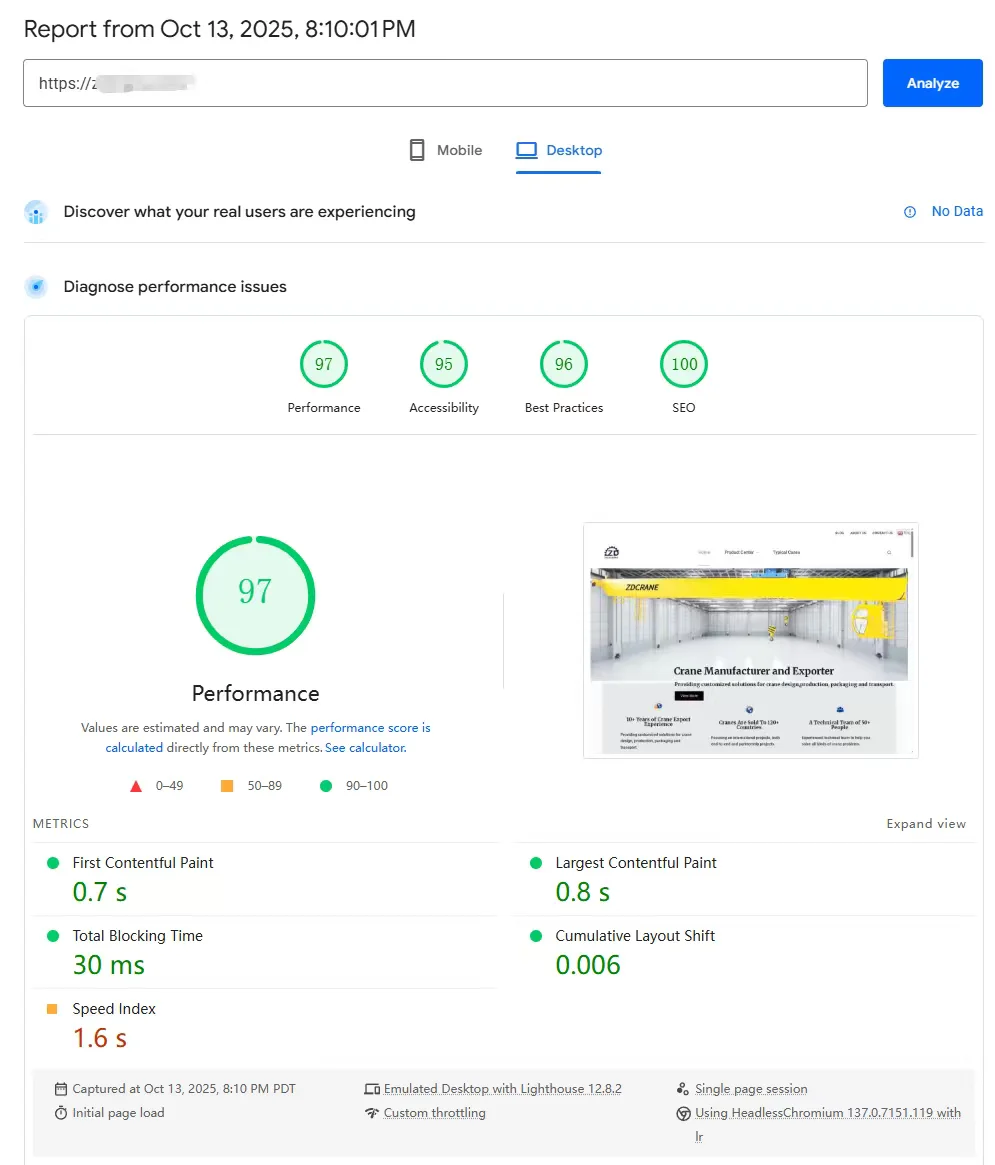Select the 95 Accessibility score gauge
The width and height of the screenshot is (995, 1165).
[x=444, y=364]
